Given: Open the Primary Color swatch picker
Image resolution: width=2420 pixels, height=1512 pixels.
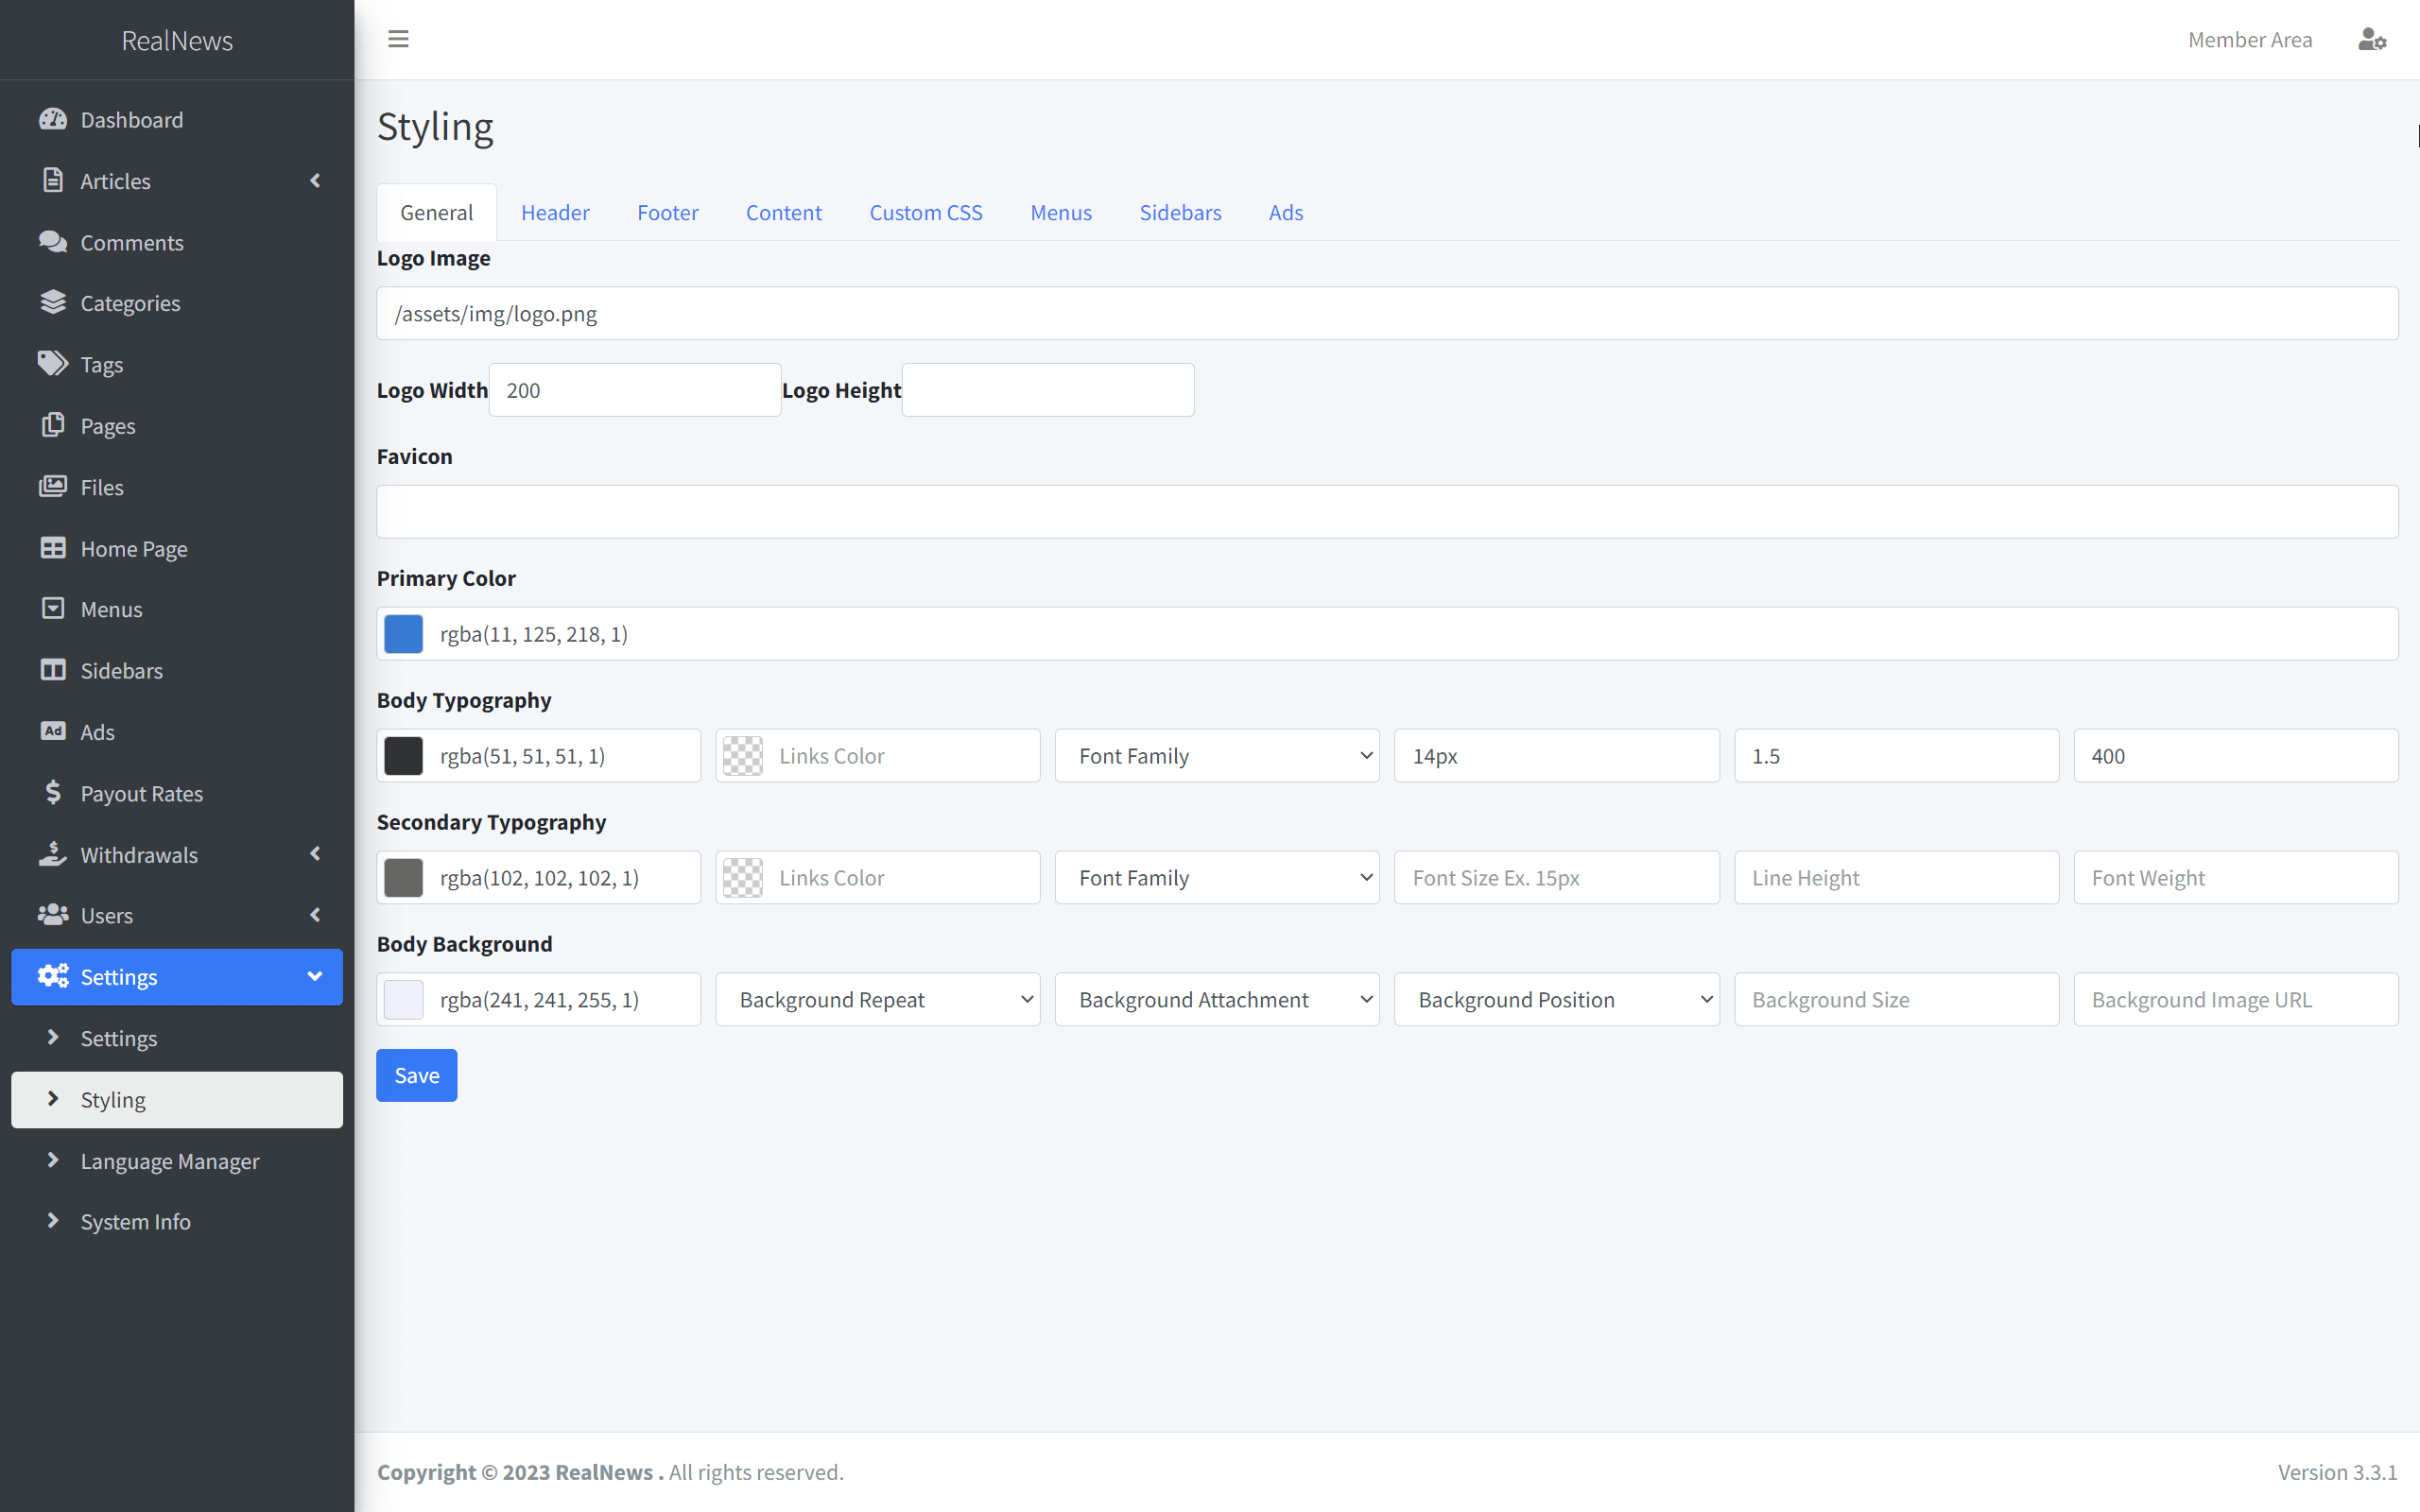Looking at the screenshot, I should pos(402,633).
